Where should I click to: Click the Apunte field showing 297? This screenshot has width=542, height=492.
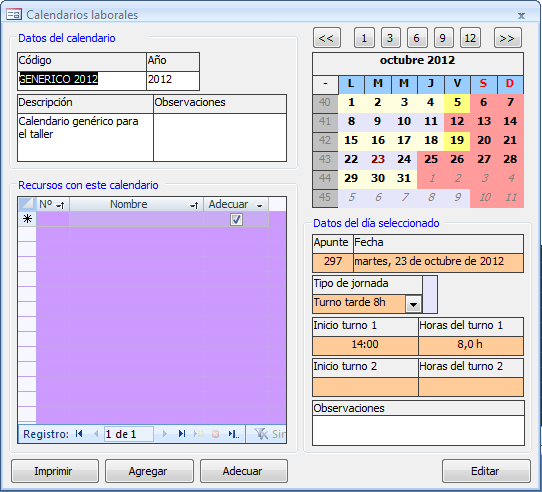click(x=333, y=263)
